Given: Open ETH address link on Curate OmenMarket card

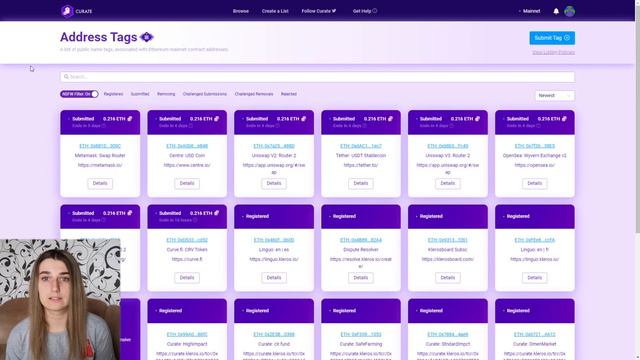Looking at the screenshot, I should 535,334.
